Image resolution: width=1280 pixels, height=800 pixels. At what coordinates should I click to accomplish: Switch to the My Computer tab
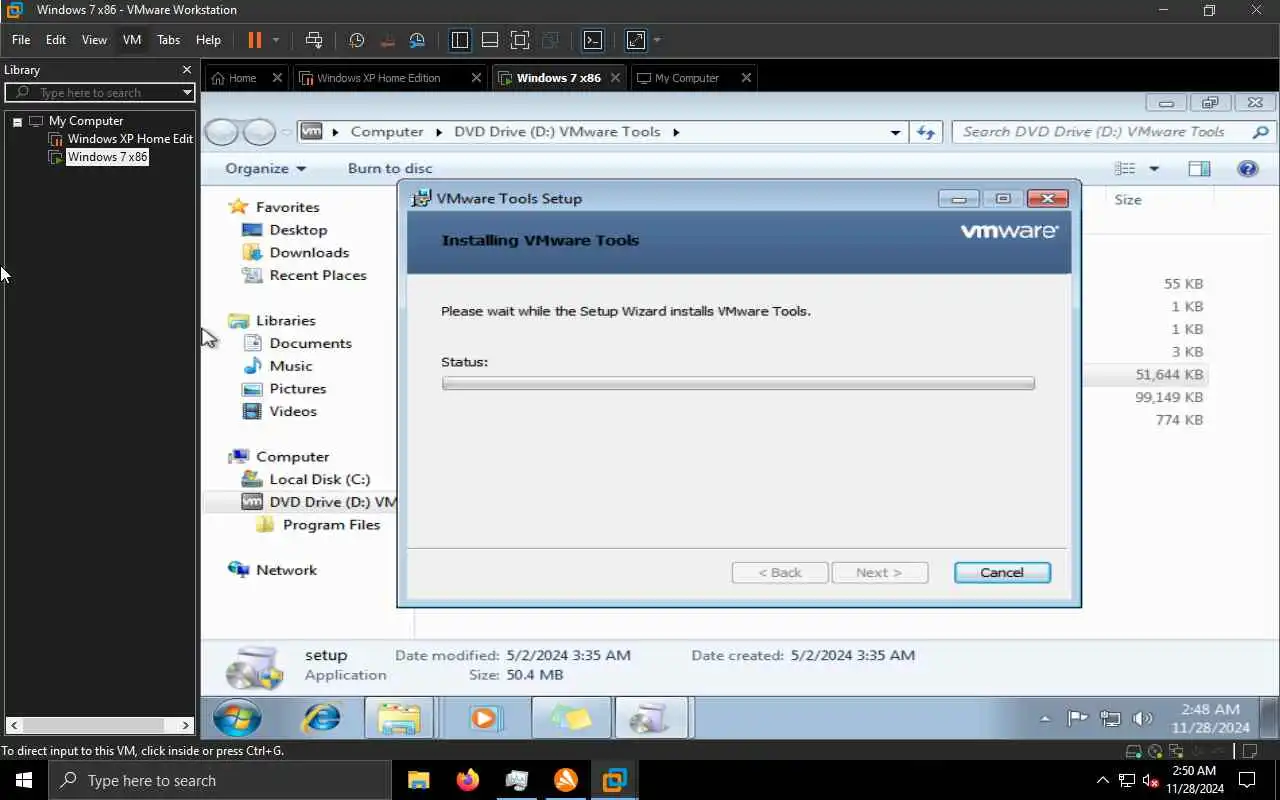click(687, 78)
